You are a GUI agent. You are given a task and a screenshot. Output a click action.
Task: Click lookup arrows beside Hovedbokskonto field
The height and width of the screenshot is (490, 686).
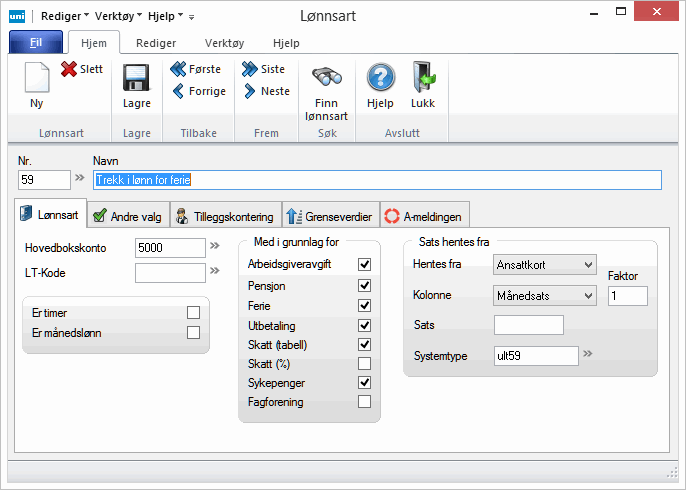(x=214, y=246)
